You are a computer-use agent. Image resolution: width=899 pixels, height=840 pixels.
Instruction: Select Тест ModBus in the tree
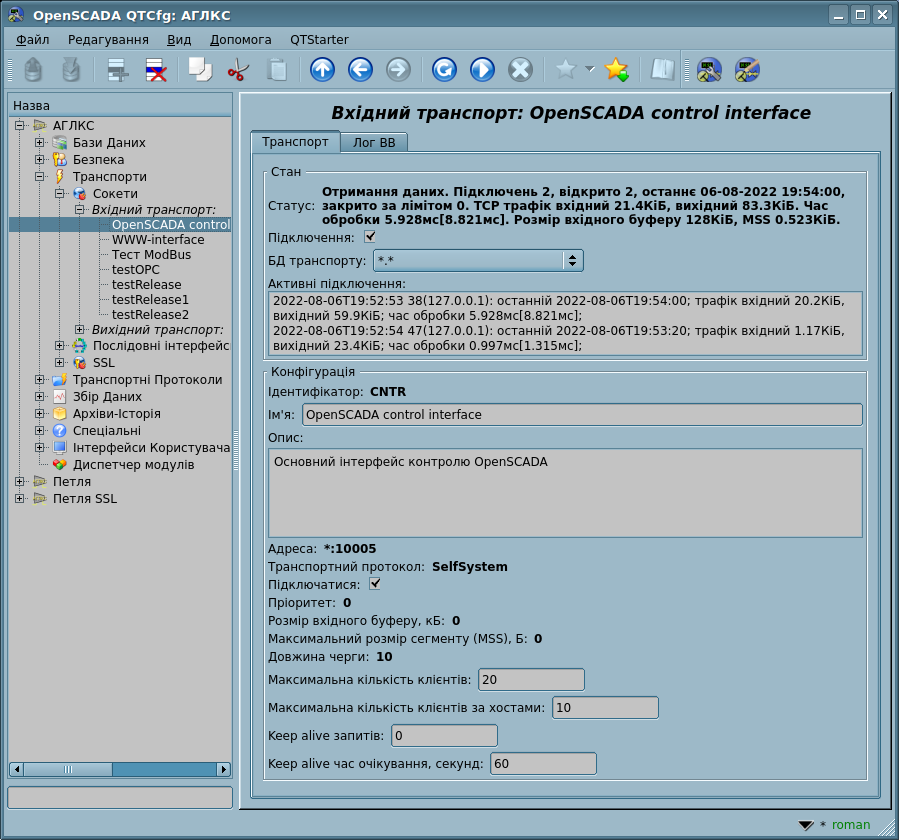[151, 255]
